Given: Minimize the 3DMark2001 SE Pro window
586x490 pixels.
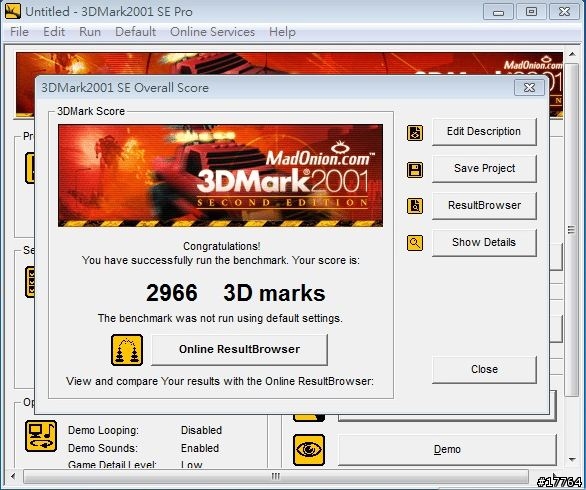Looking at the screenshot, I should pos(498,12).
